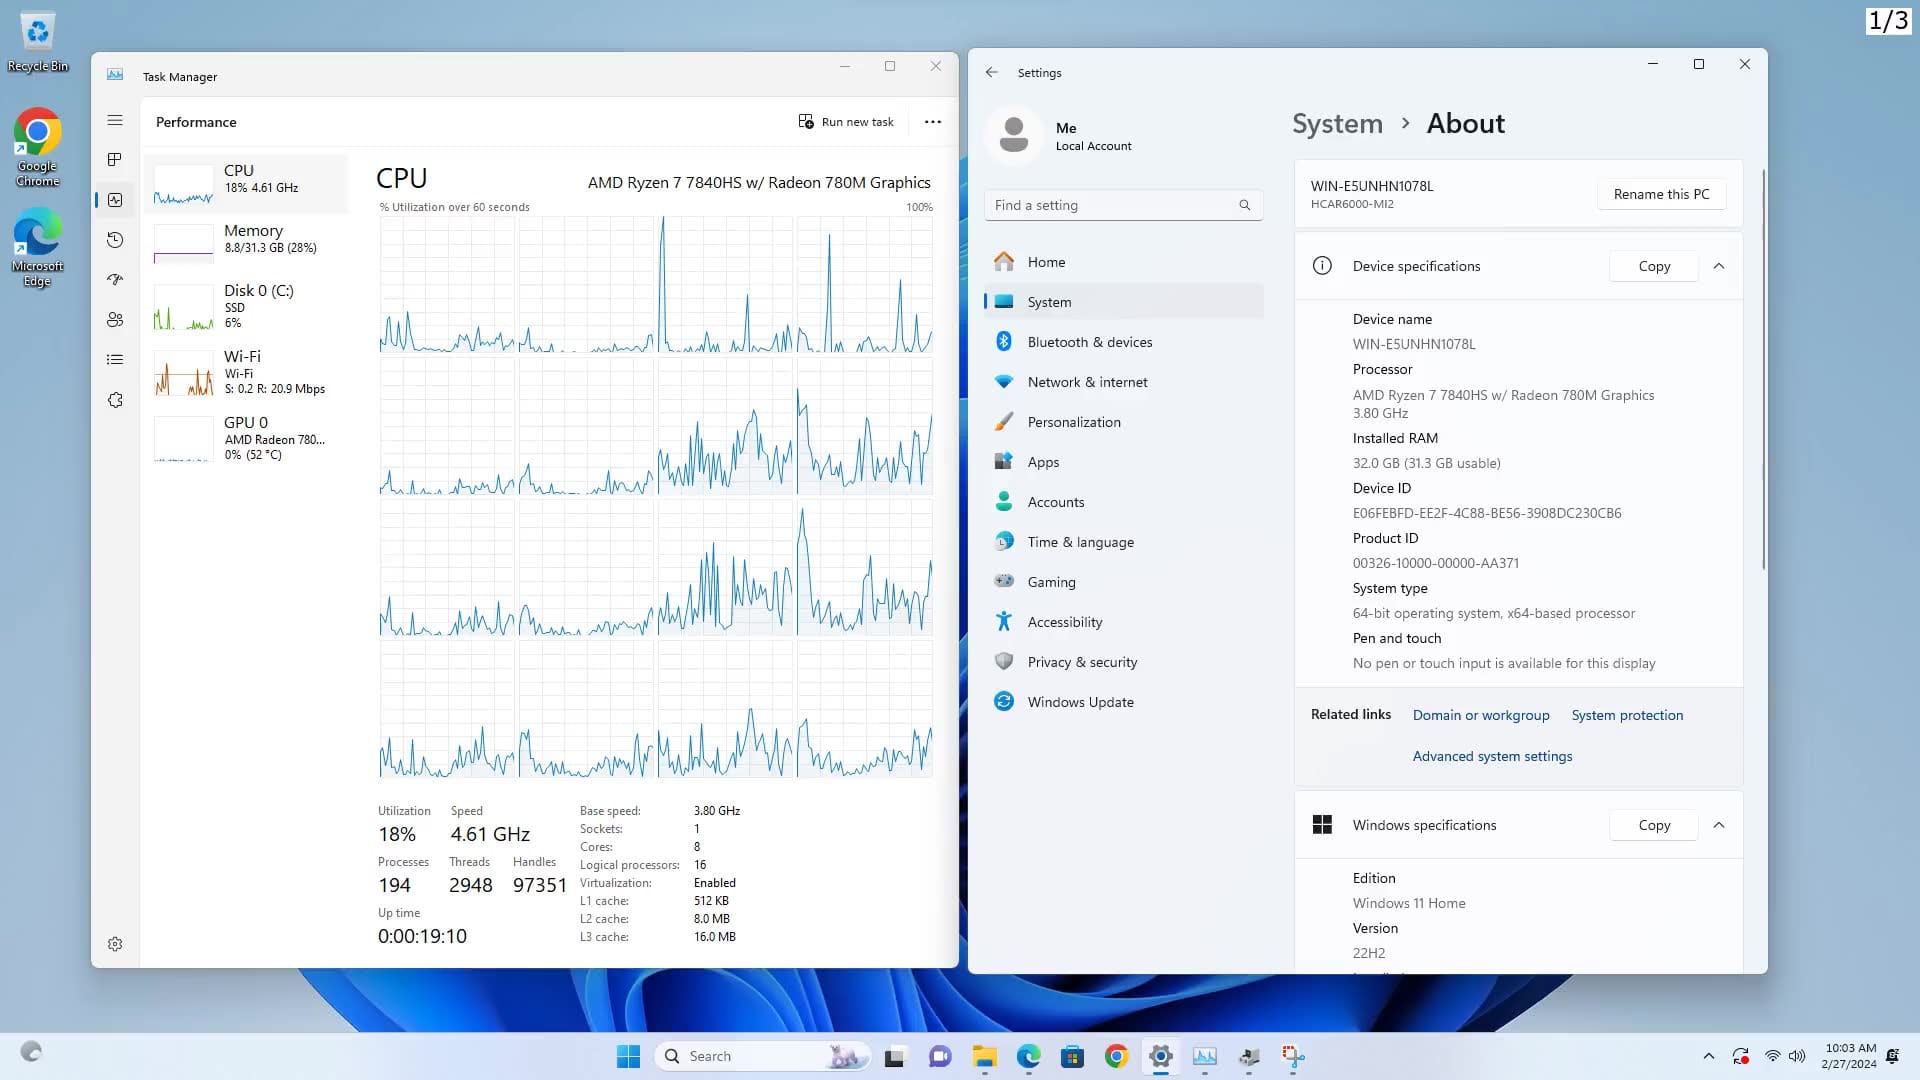This screenshot has width=1920, height=1080.
Task: Open System protection link
Action: (x=1627, y=715)
